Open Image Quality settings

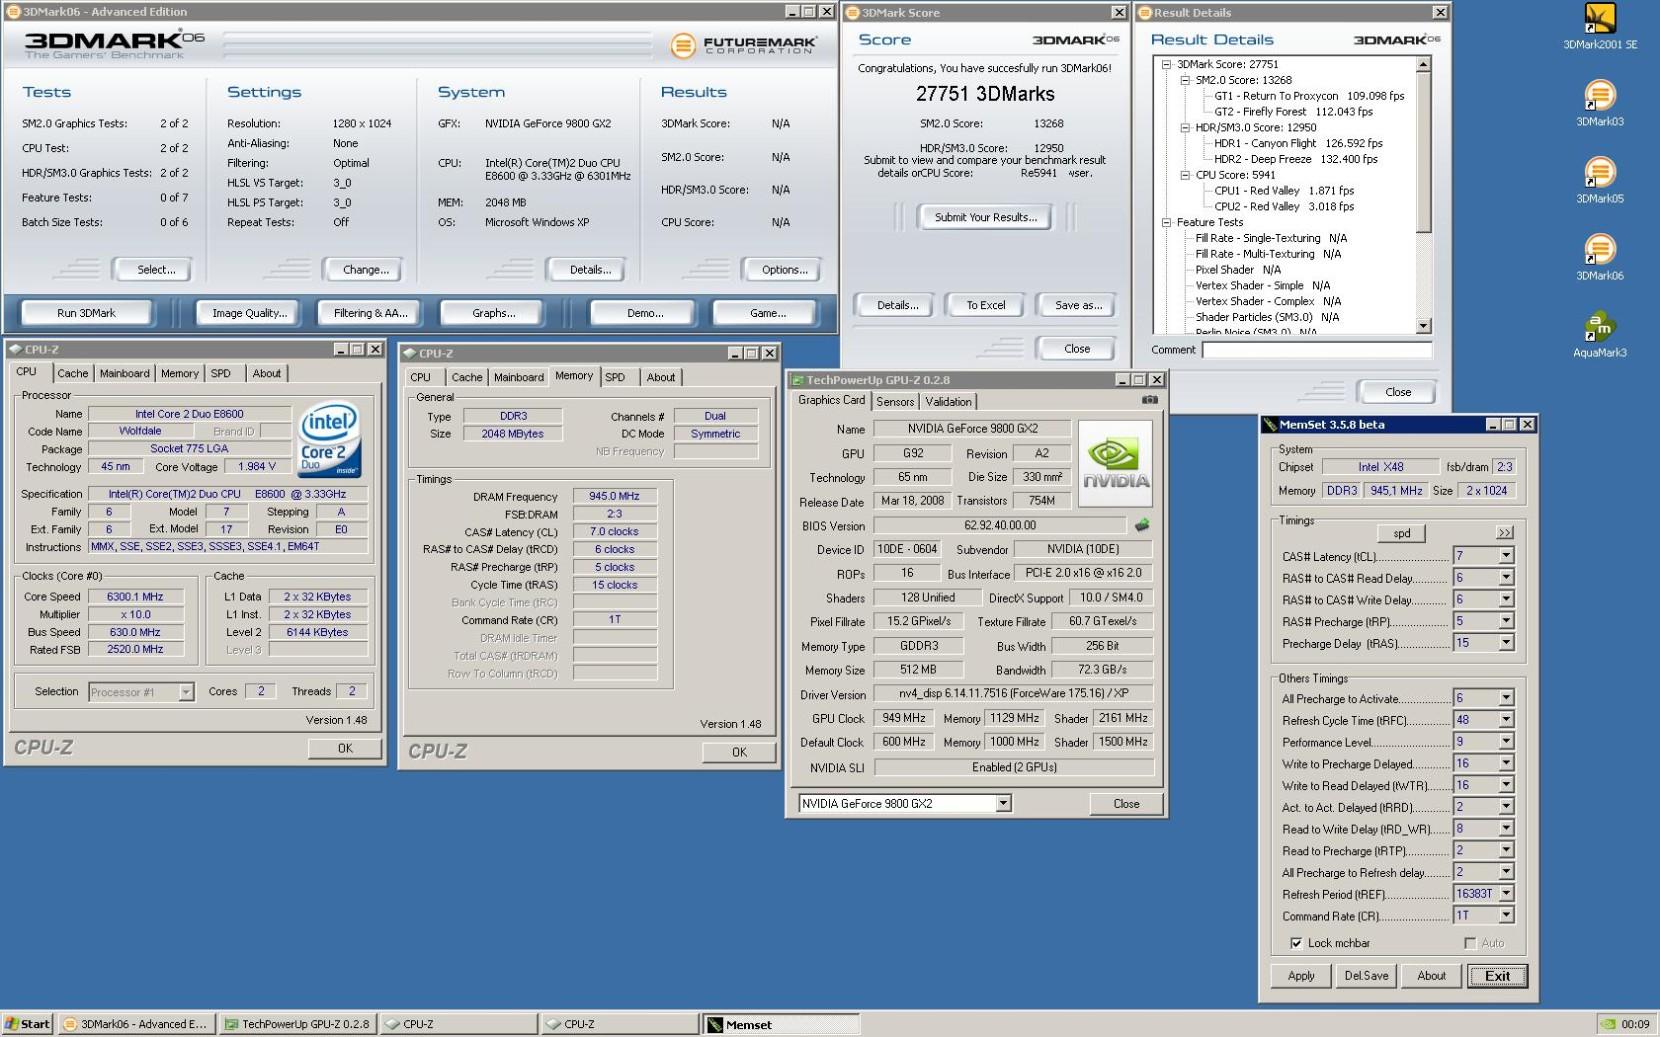pyautogui.click(x=249, y=313)
